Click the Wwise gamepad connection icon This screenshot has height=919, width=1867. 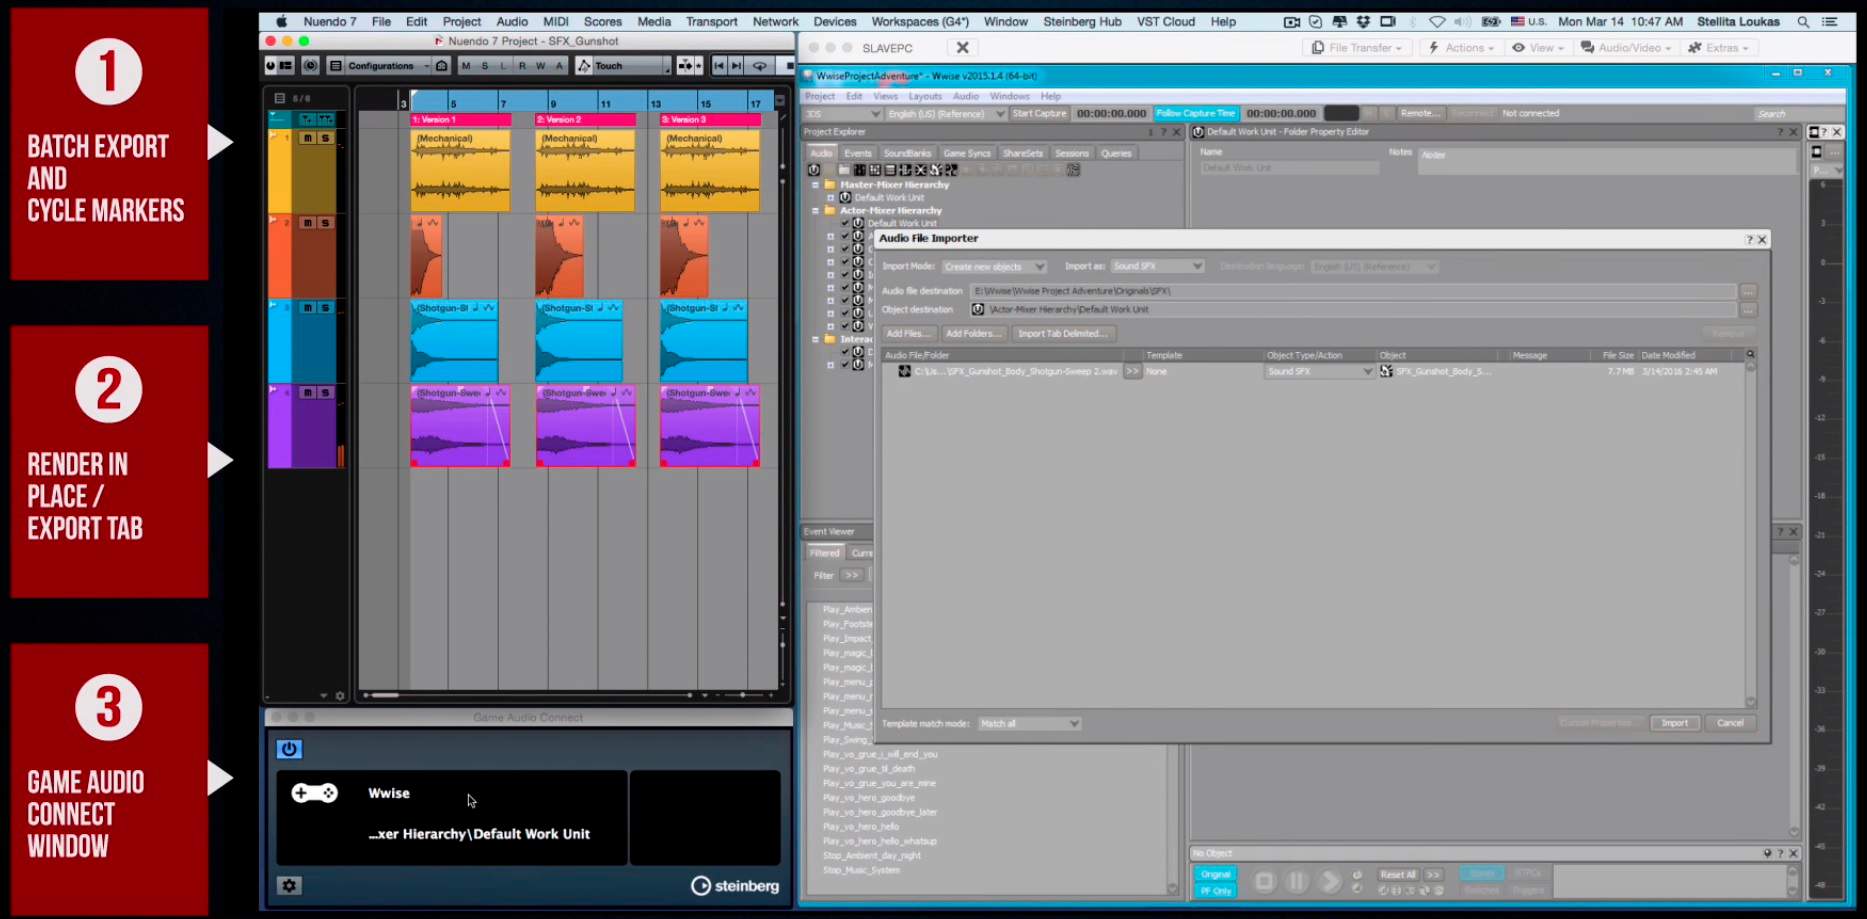pyautogui.click(x=314, y=793)
